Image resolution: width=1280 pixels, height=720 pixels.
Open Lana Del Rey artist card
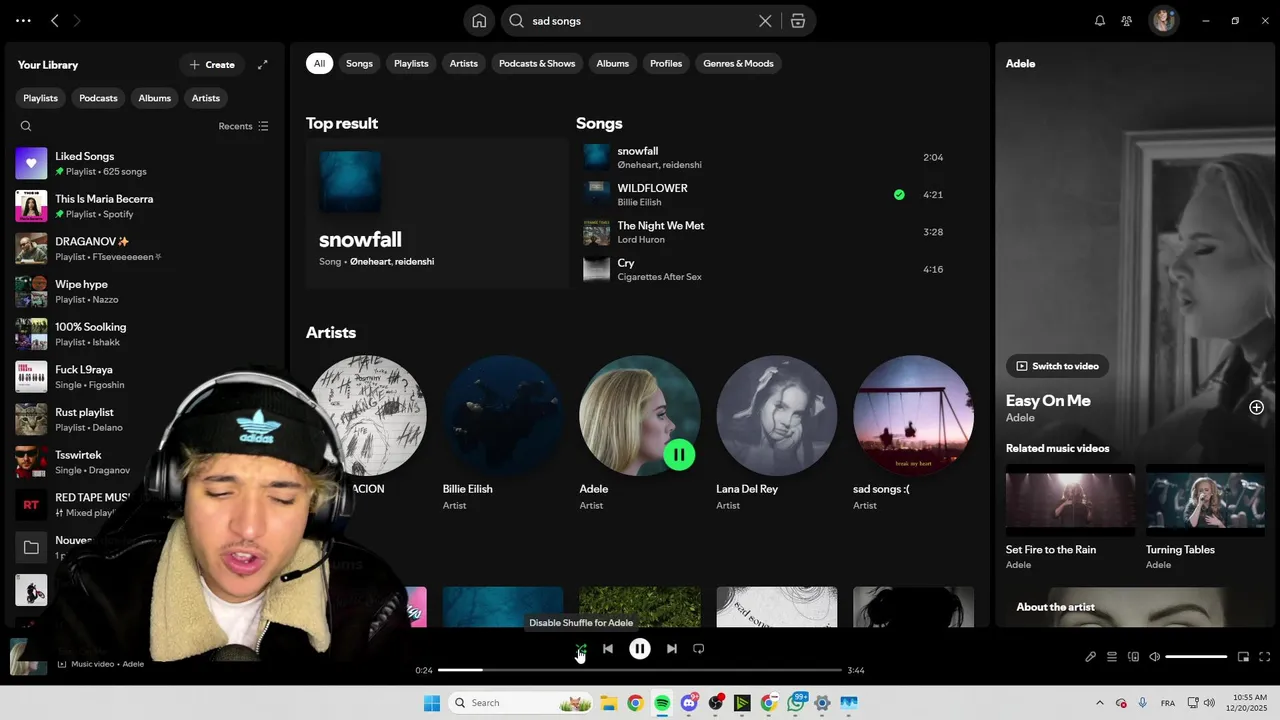(x=776, y=434)
